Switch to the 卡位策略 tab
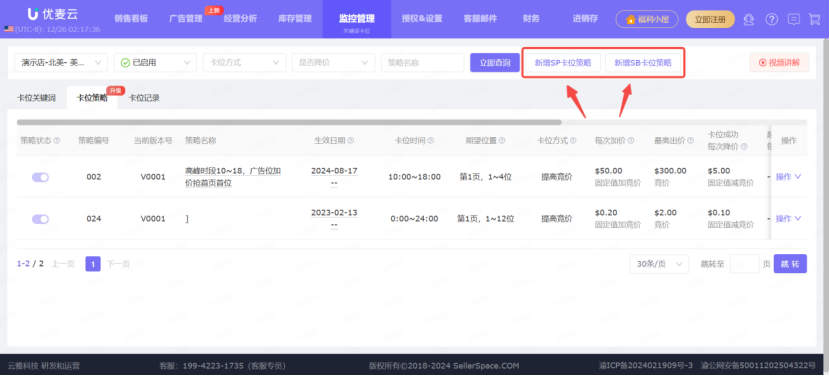 92,98
